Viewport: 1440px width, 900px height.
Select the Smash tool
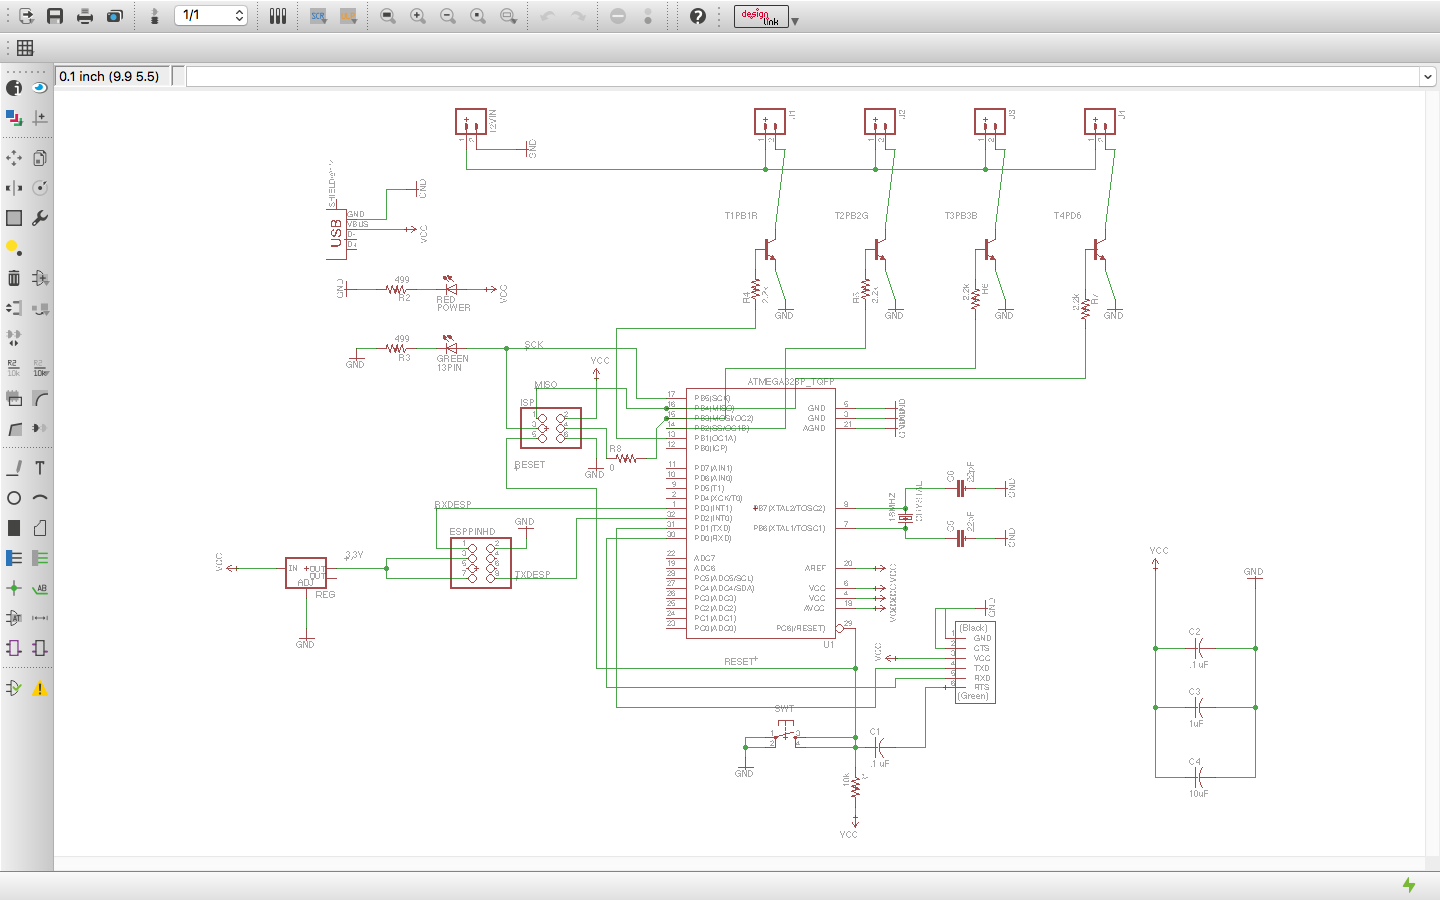coord(14,398)
